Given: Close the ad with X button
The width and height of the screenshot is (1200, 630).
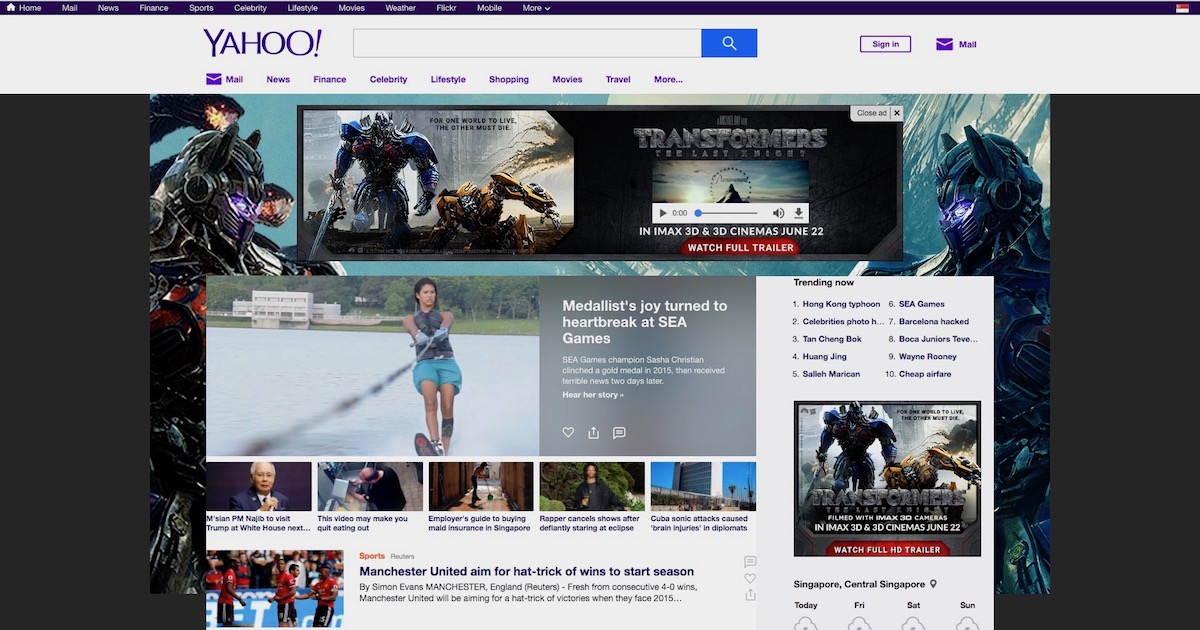Looking at the screenshot, I should pyautogui.click(x=897, y=113).
